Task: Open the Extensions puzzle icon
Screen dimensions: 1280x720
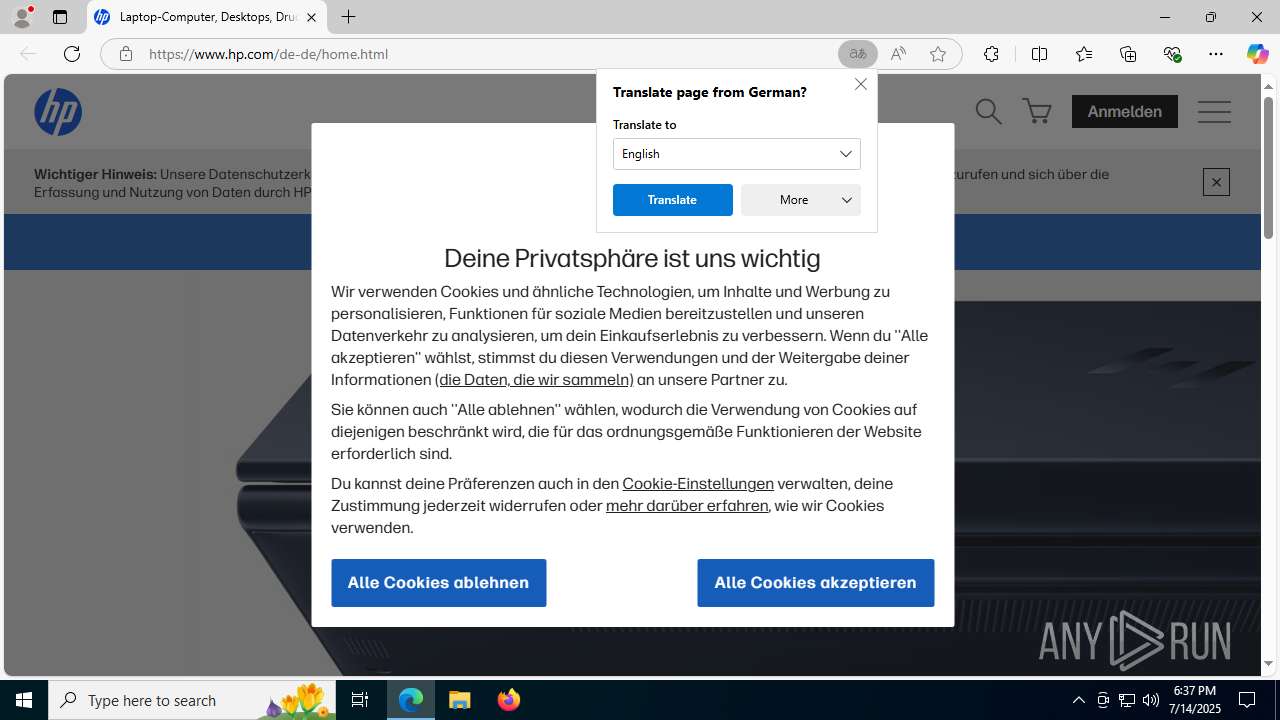Action: point(991,54)
